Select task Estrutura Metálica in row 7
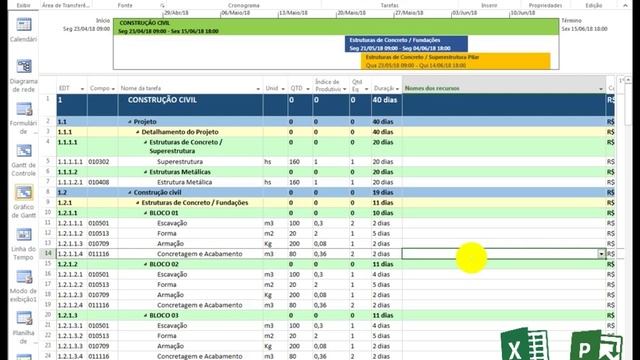The height and width of the screenshot is (360, 640). coord(184,182)
